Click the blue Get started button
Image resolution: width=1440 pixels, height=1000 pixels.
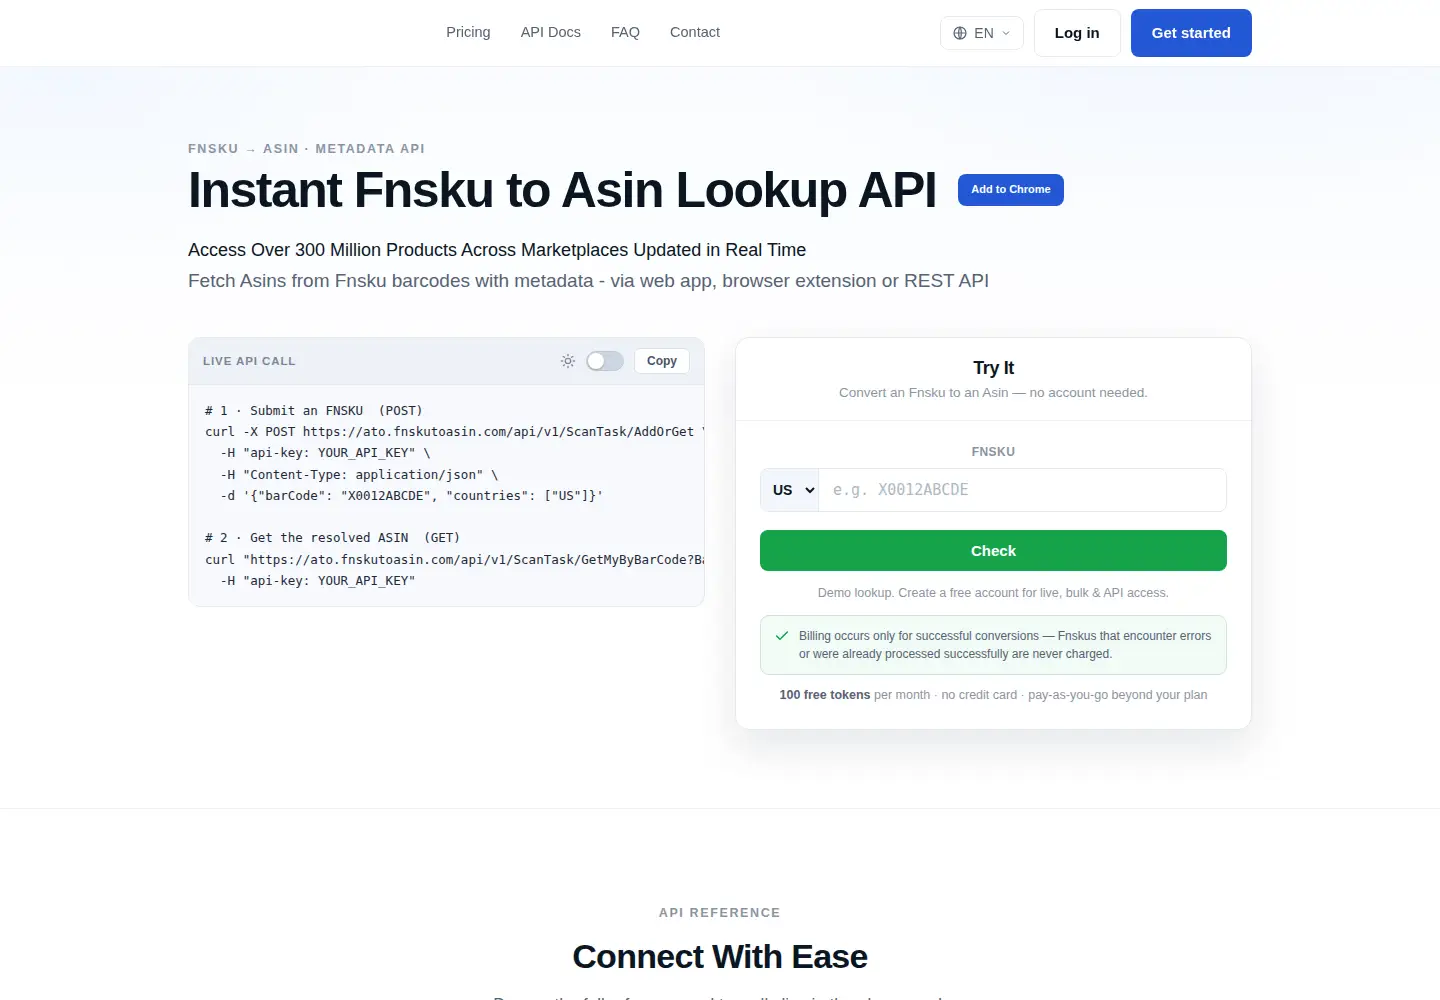(x=1191, y=33)
